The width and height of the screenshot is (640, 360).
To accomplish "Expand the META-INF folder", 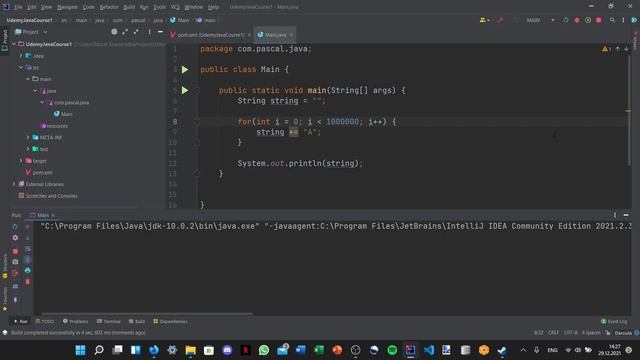I will (x=28, y=138).
